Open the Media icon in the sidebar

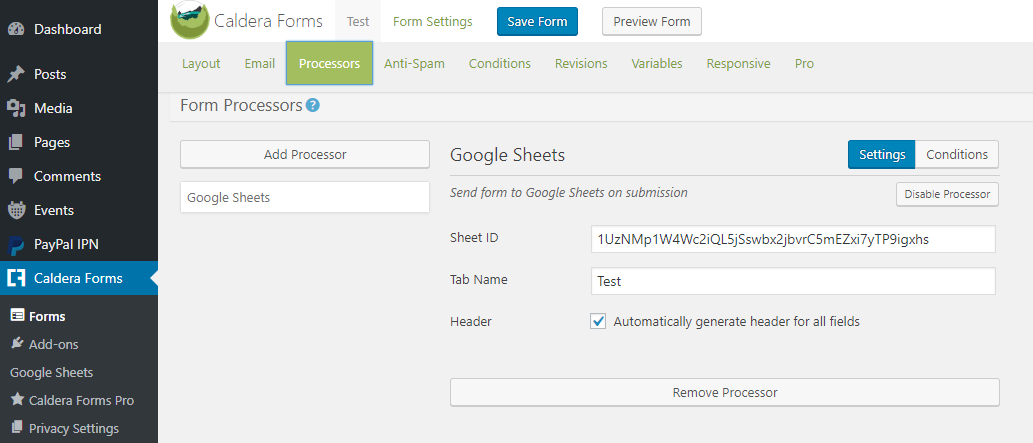click(x=16, y=108)
